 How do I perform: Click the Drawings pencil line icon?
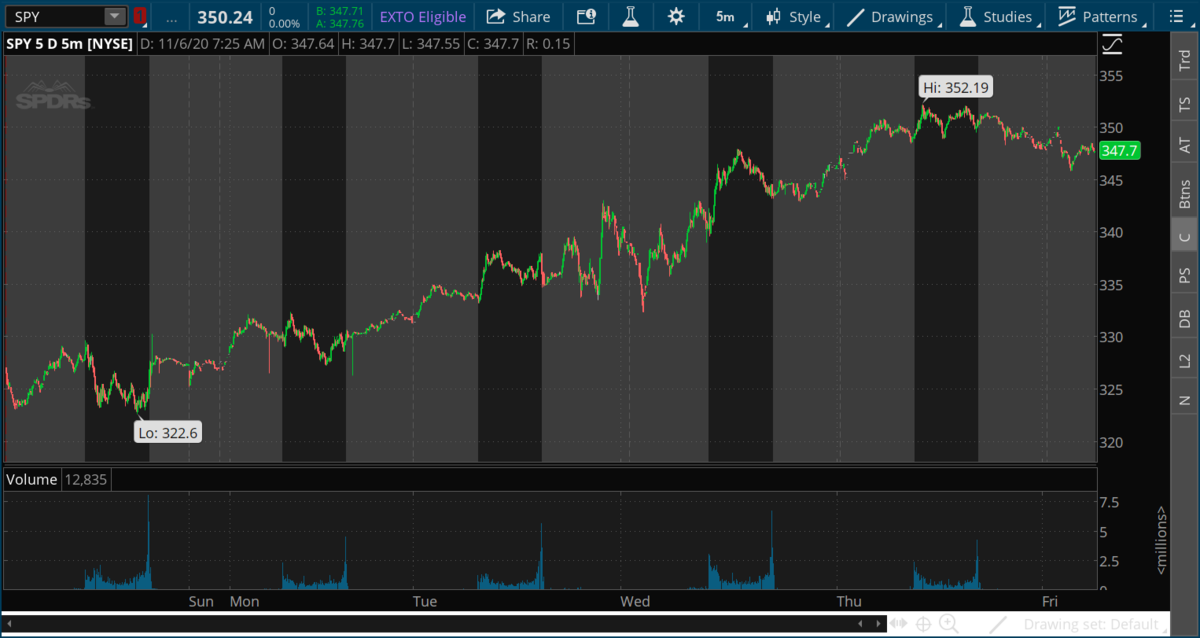pos(855,17)
